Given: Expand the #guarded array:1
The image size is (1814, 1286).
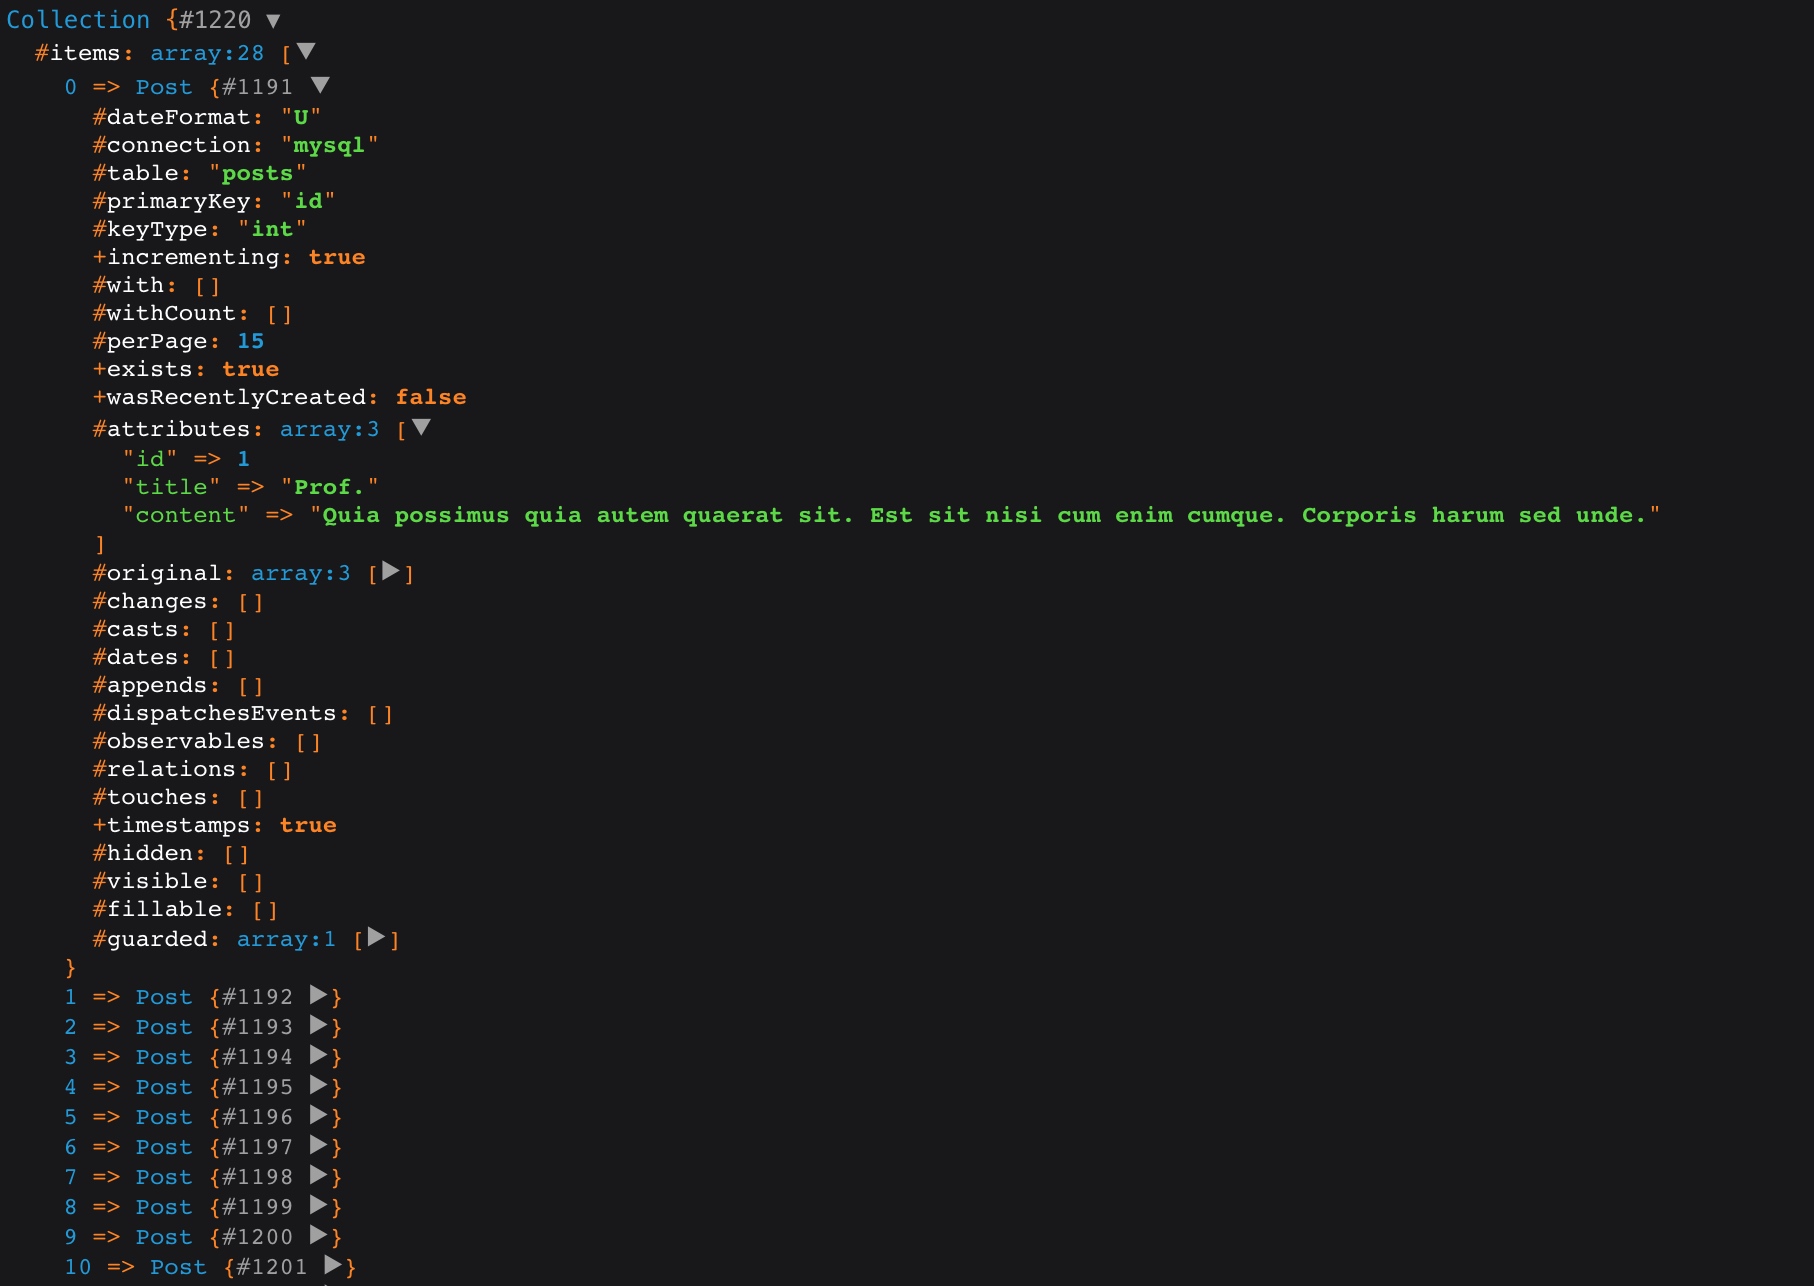Looking at the screenshot, I should pyautogui.click(x=376, y=937).
